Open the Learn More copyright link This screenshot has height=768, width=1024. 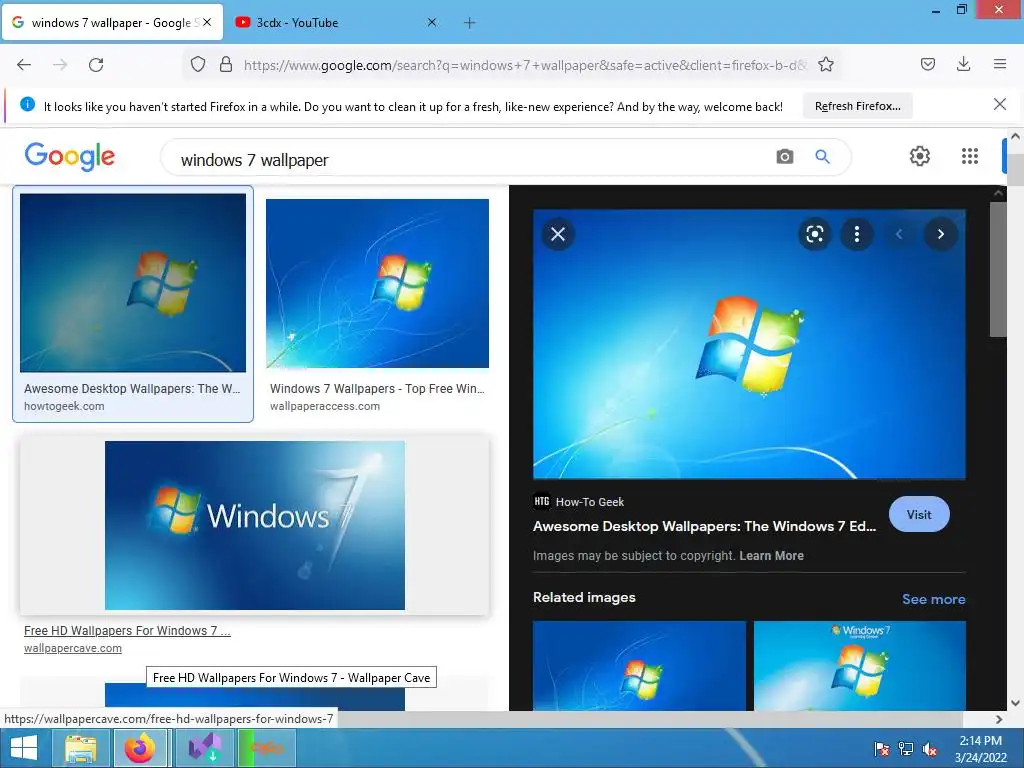771,556
